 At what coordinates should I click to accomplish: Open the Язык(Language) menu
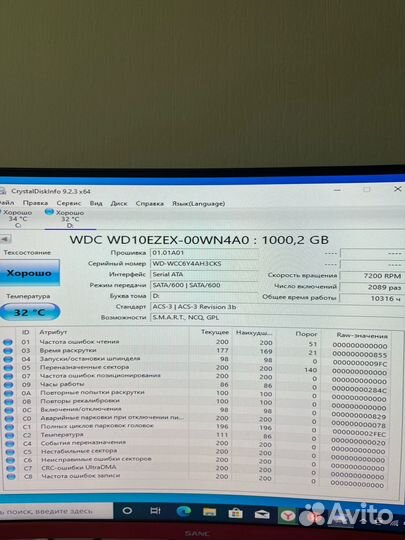pos(198,204)
